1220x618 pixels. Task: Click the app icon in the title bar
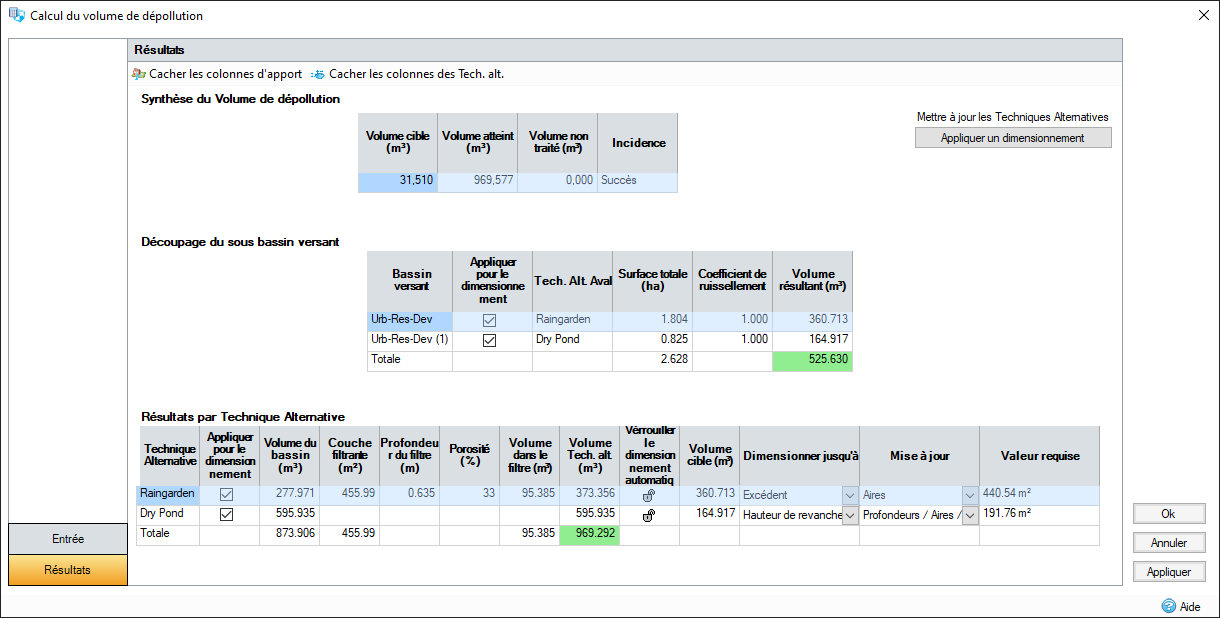tap(17, 15)
